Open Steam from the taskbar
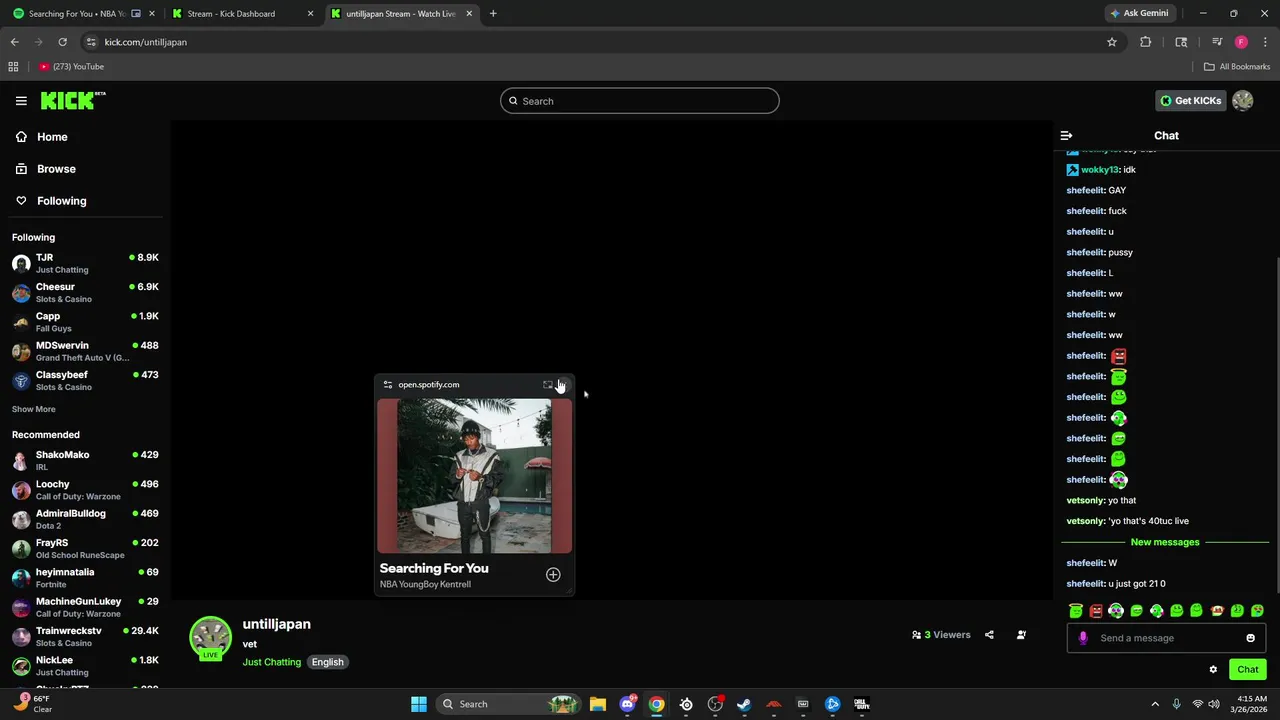 [744, 704]
